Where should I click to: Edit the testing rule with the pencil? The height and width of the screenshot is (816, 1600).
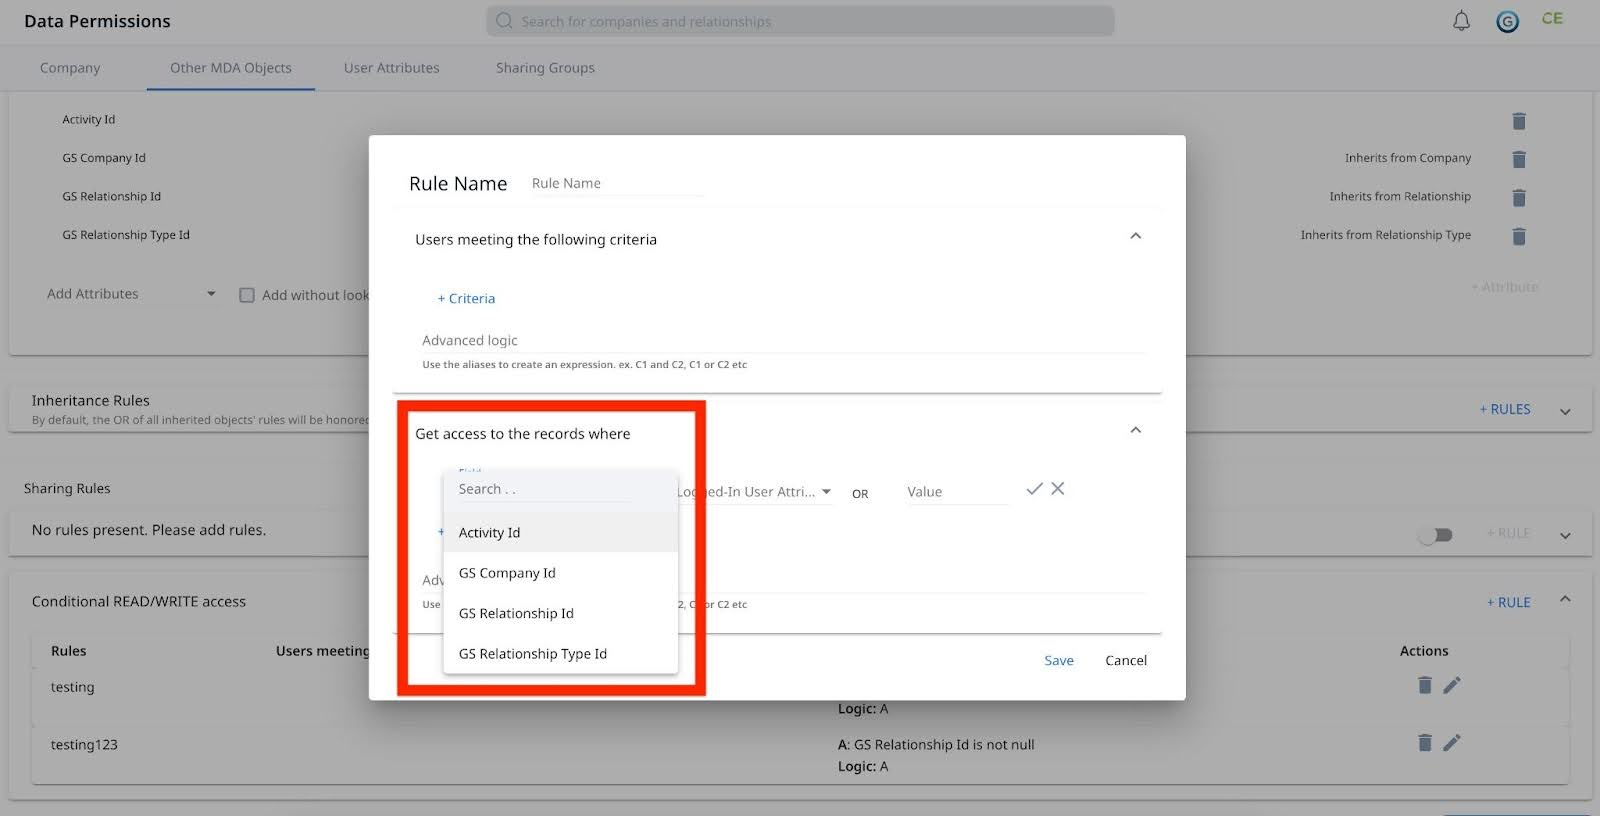1452,685
